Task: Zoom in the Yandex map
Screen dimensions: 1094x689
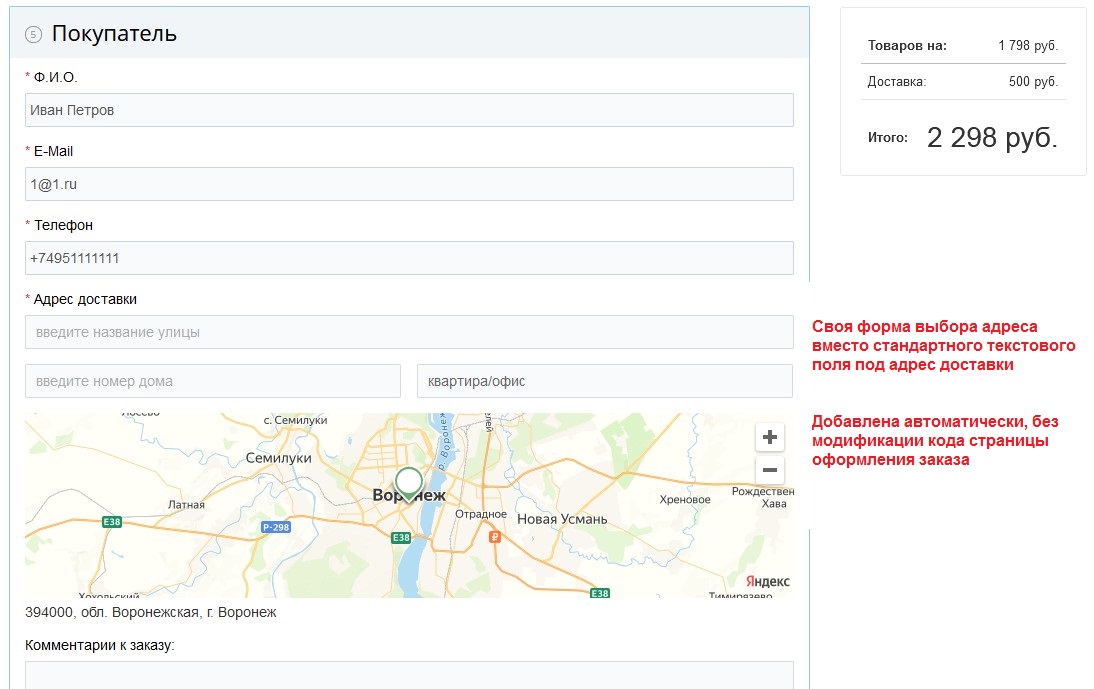Action: coord(769,437)
